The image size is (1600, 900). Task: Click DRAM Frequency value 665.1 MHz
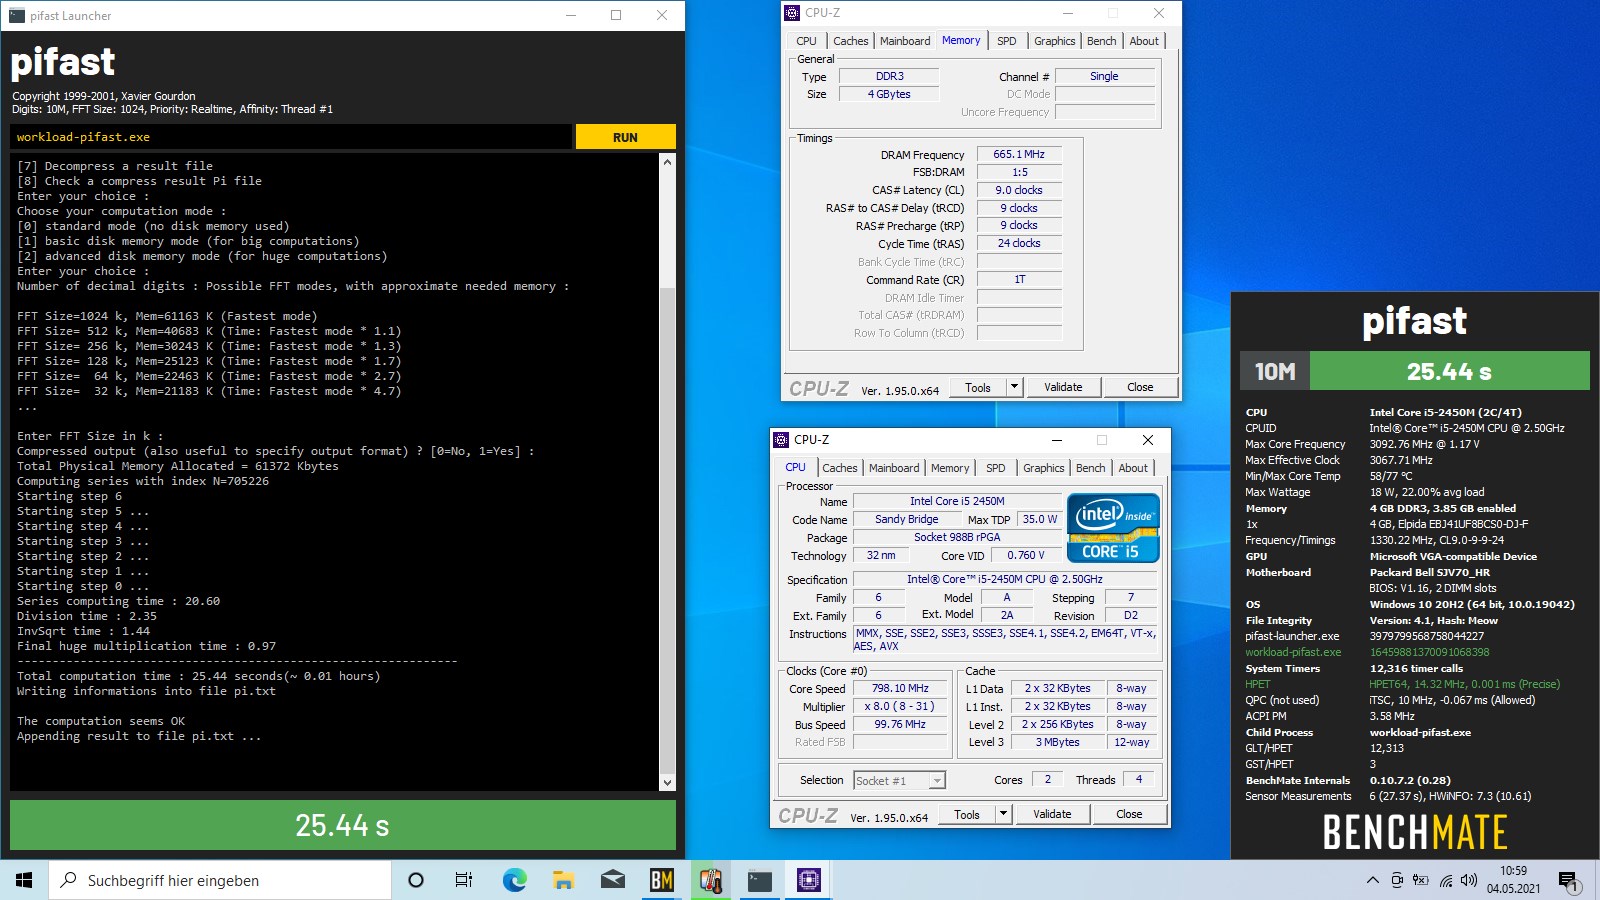pos(1019,154)
